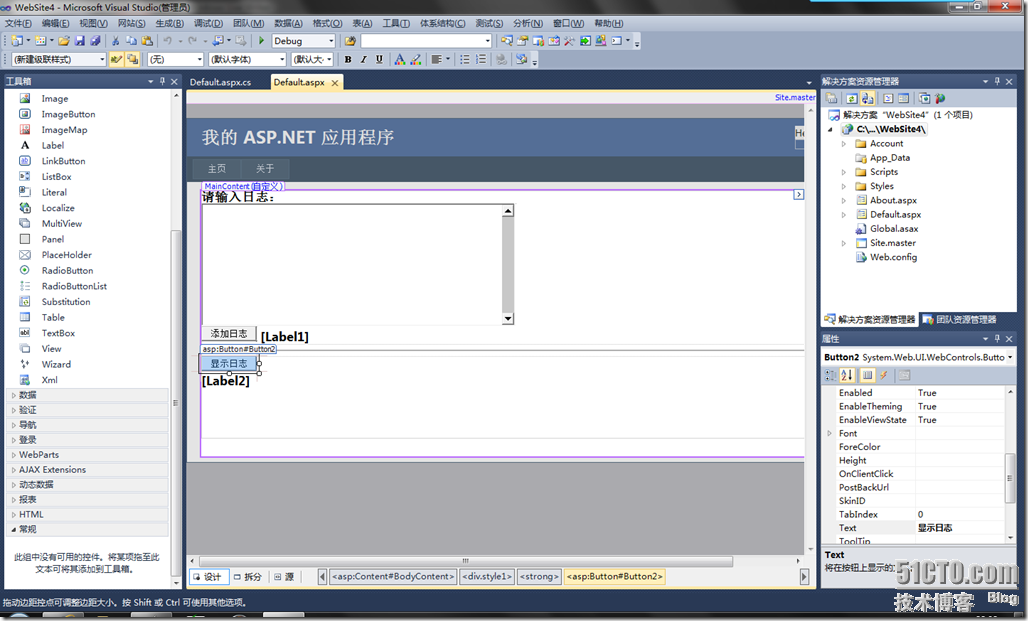
Task: Click the asp:Content#BodyContent breadcrumb tag
Action: tap(393, 576)
